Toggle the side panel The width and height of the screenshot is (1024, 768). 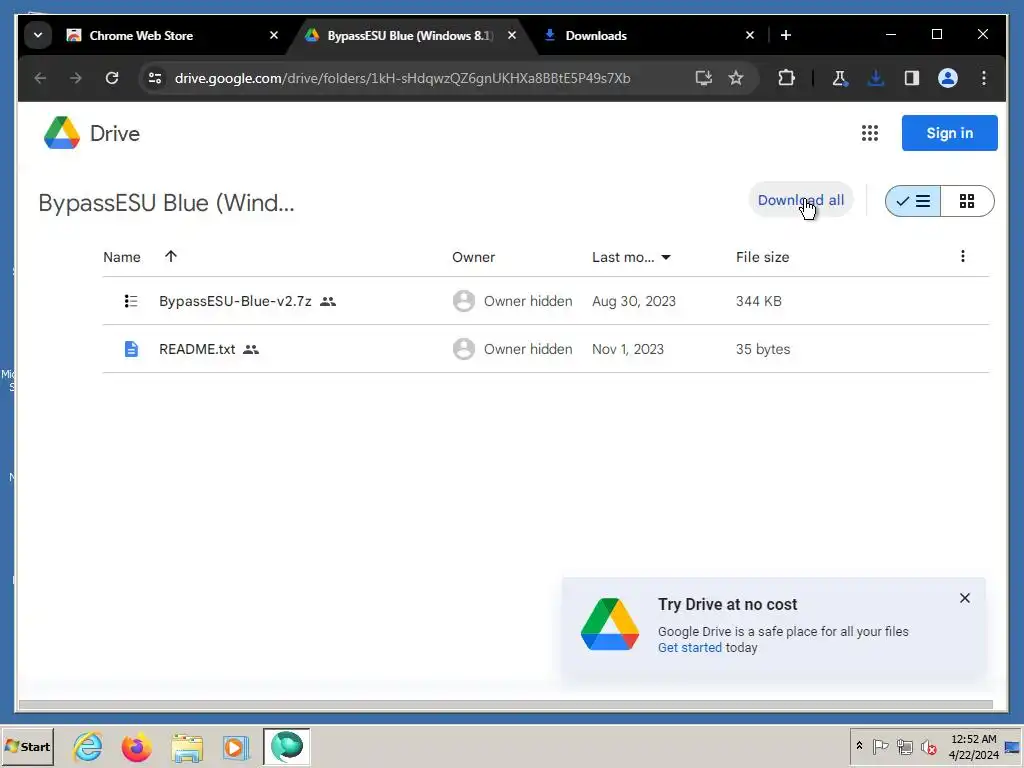[912, 78]
